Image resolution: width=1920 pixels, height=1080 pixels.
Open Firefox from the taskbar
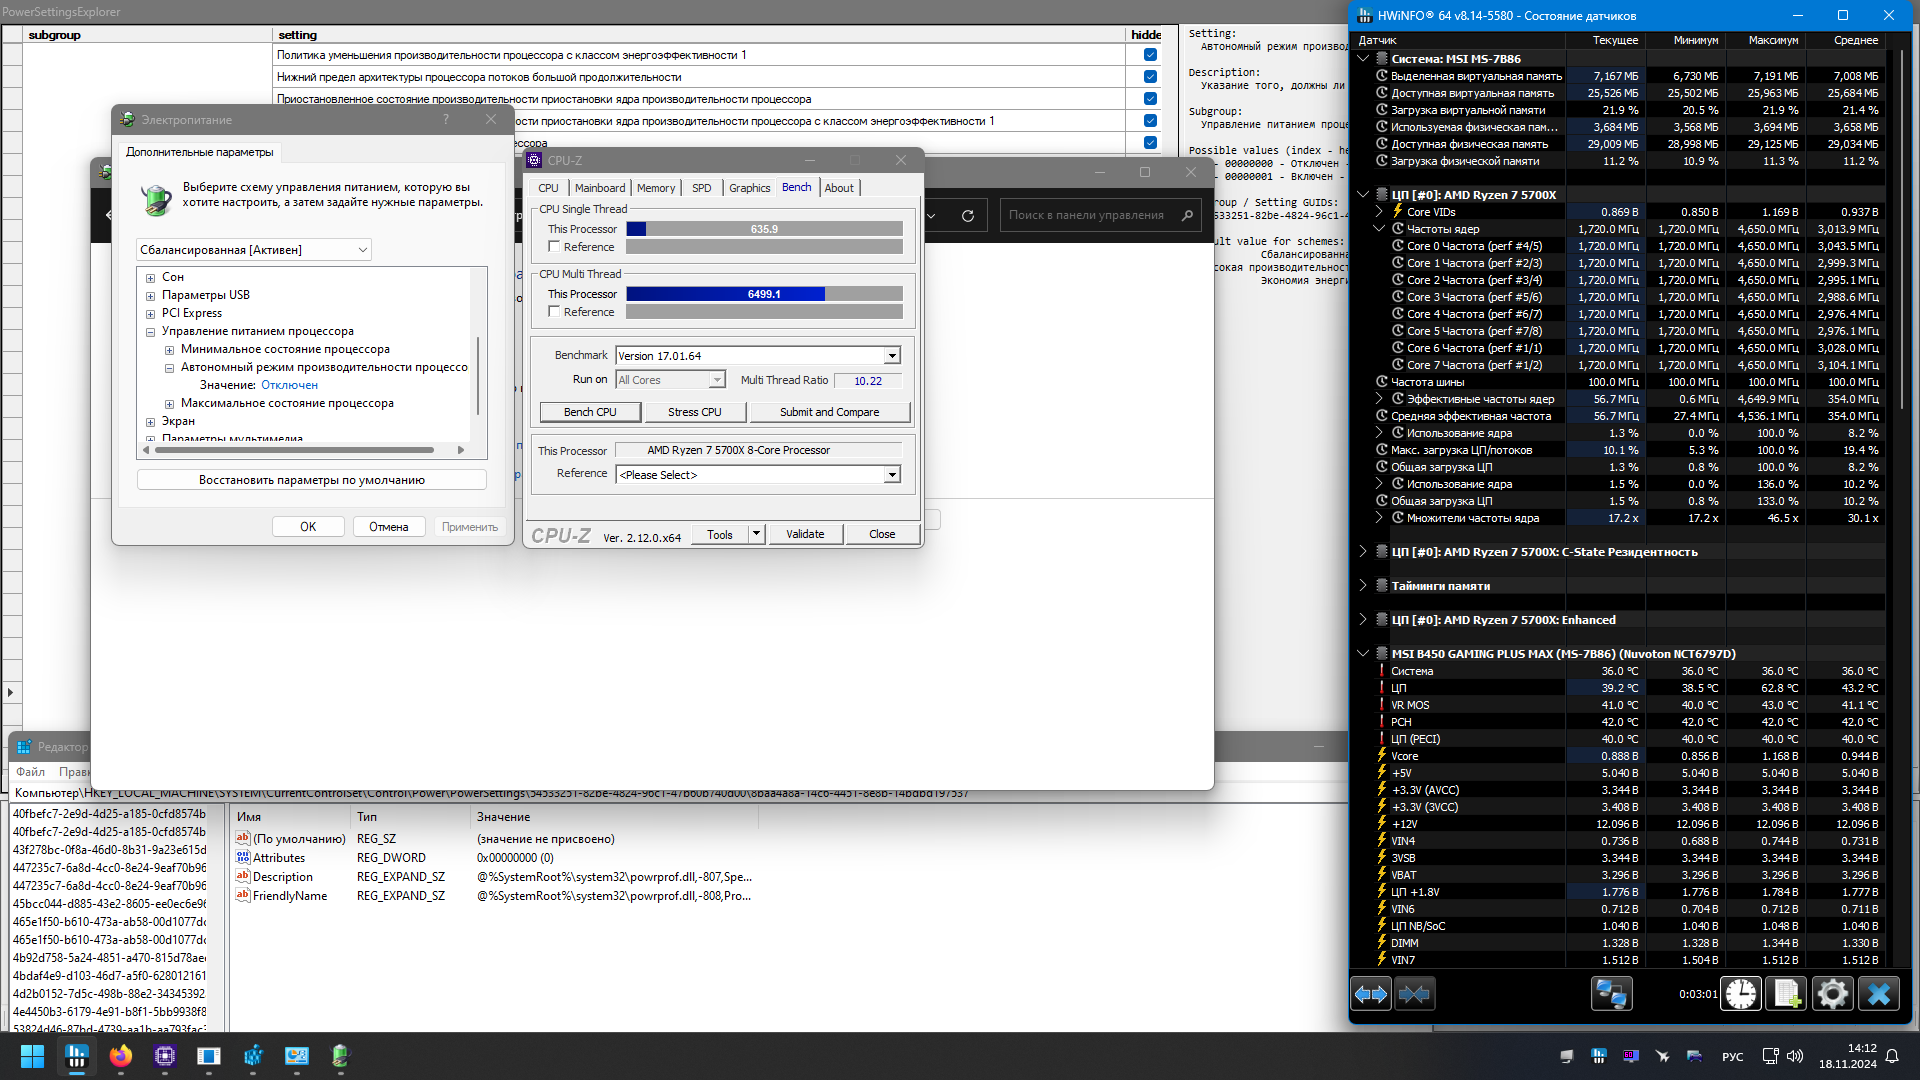click(121, 1056)
